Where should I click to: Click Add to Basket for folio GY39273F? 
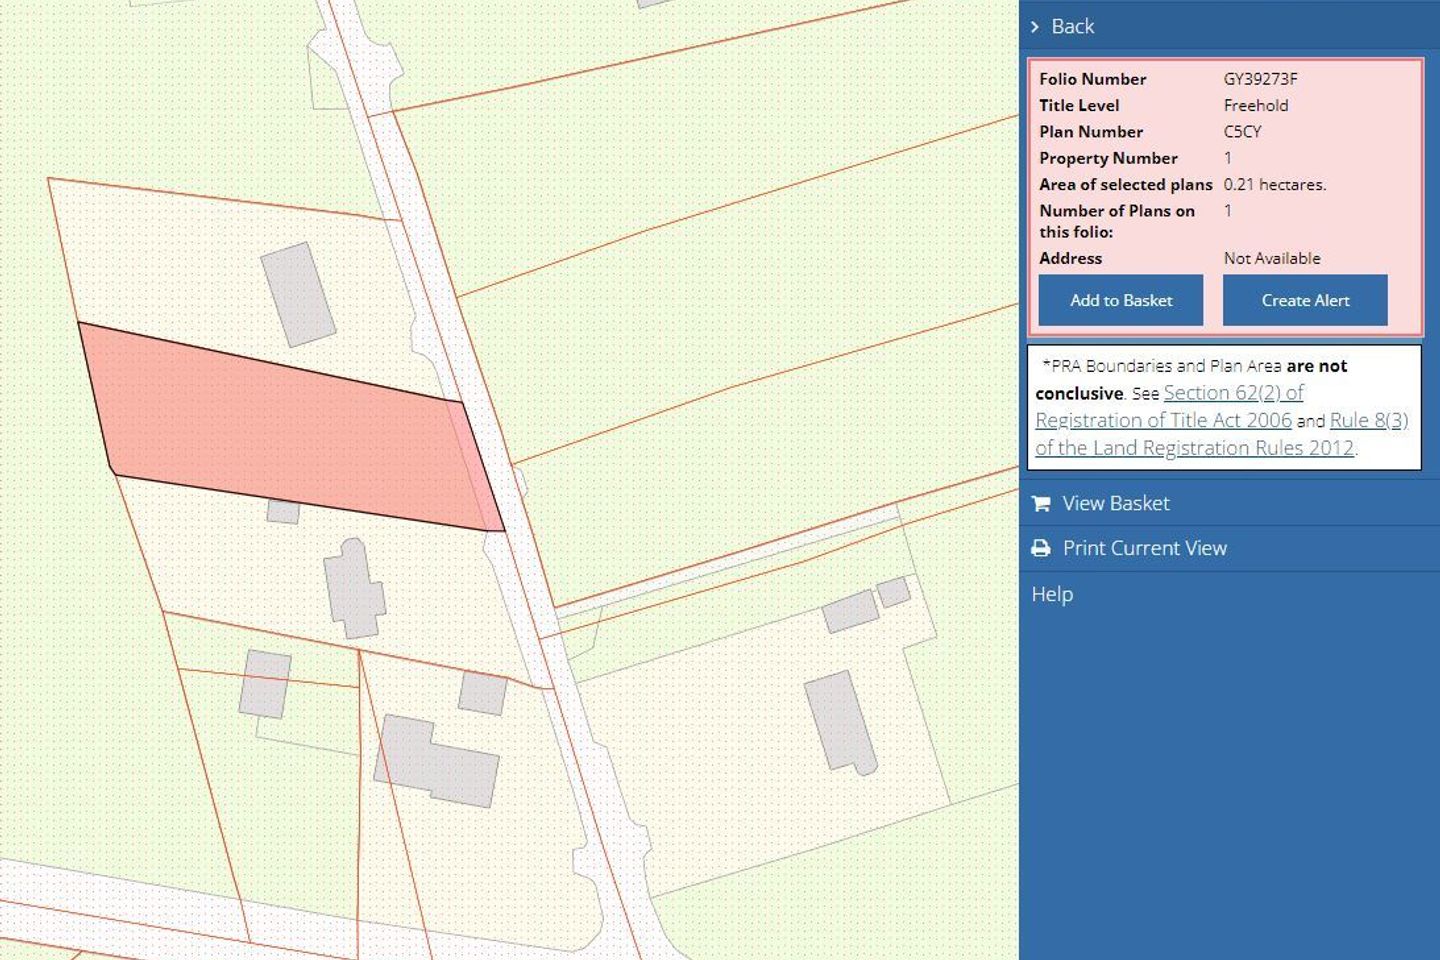click(x=1120, y=300)
